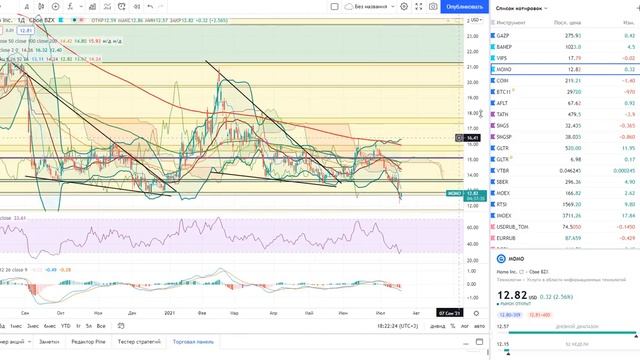
Task: Click the 52-week range slider bar
Action: pyautogui.click(x=572, y=350)
